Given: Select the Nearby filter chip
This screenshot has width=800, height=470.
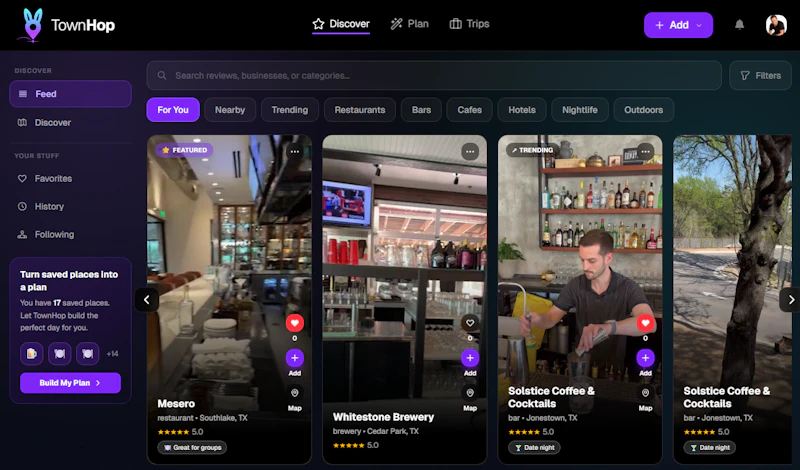Looking at the screenshot, I should tap(230, 110).
